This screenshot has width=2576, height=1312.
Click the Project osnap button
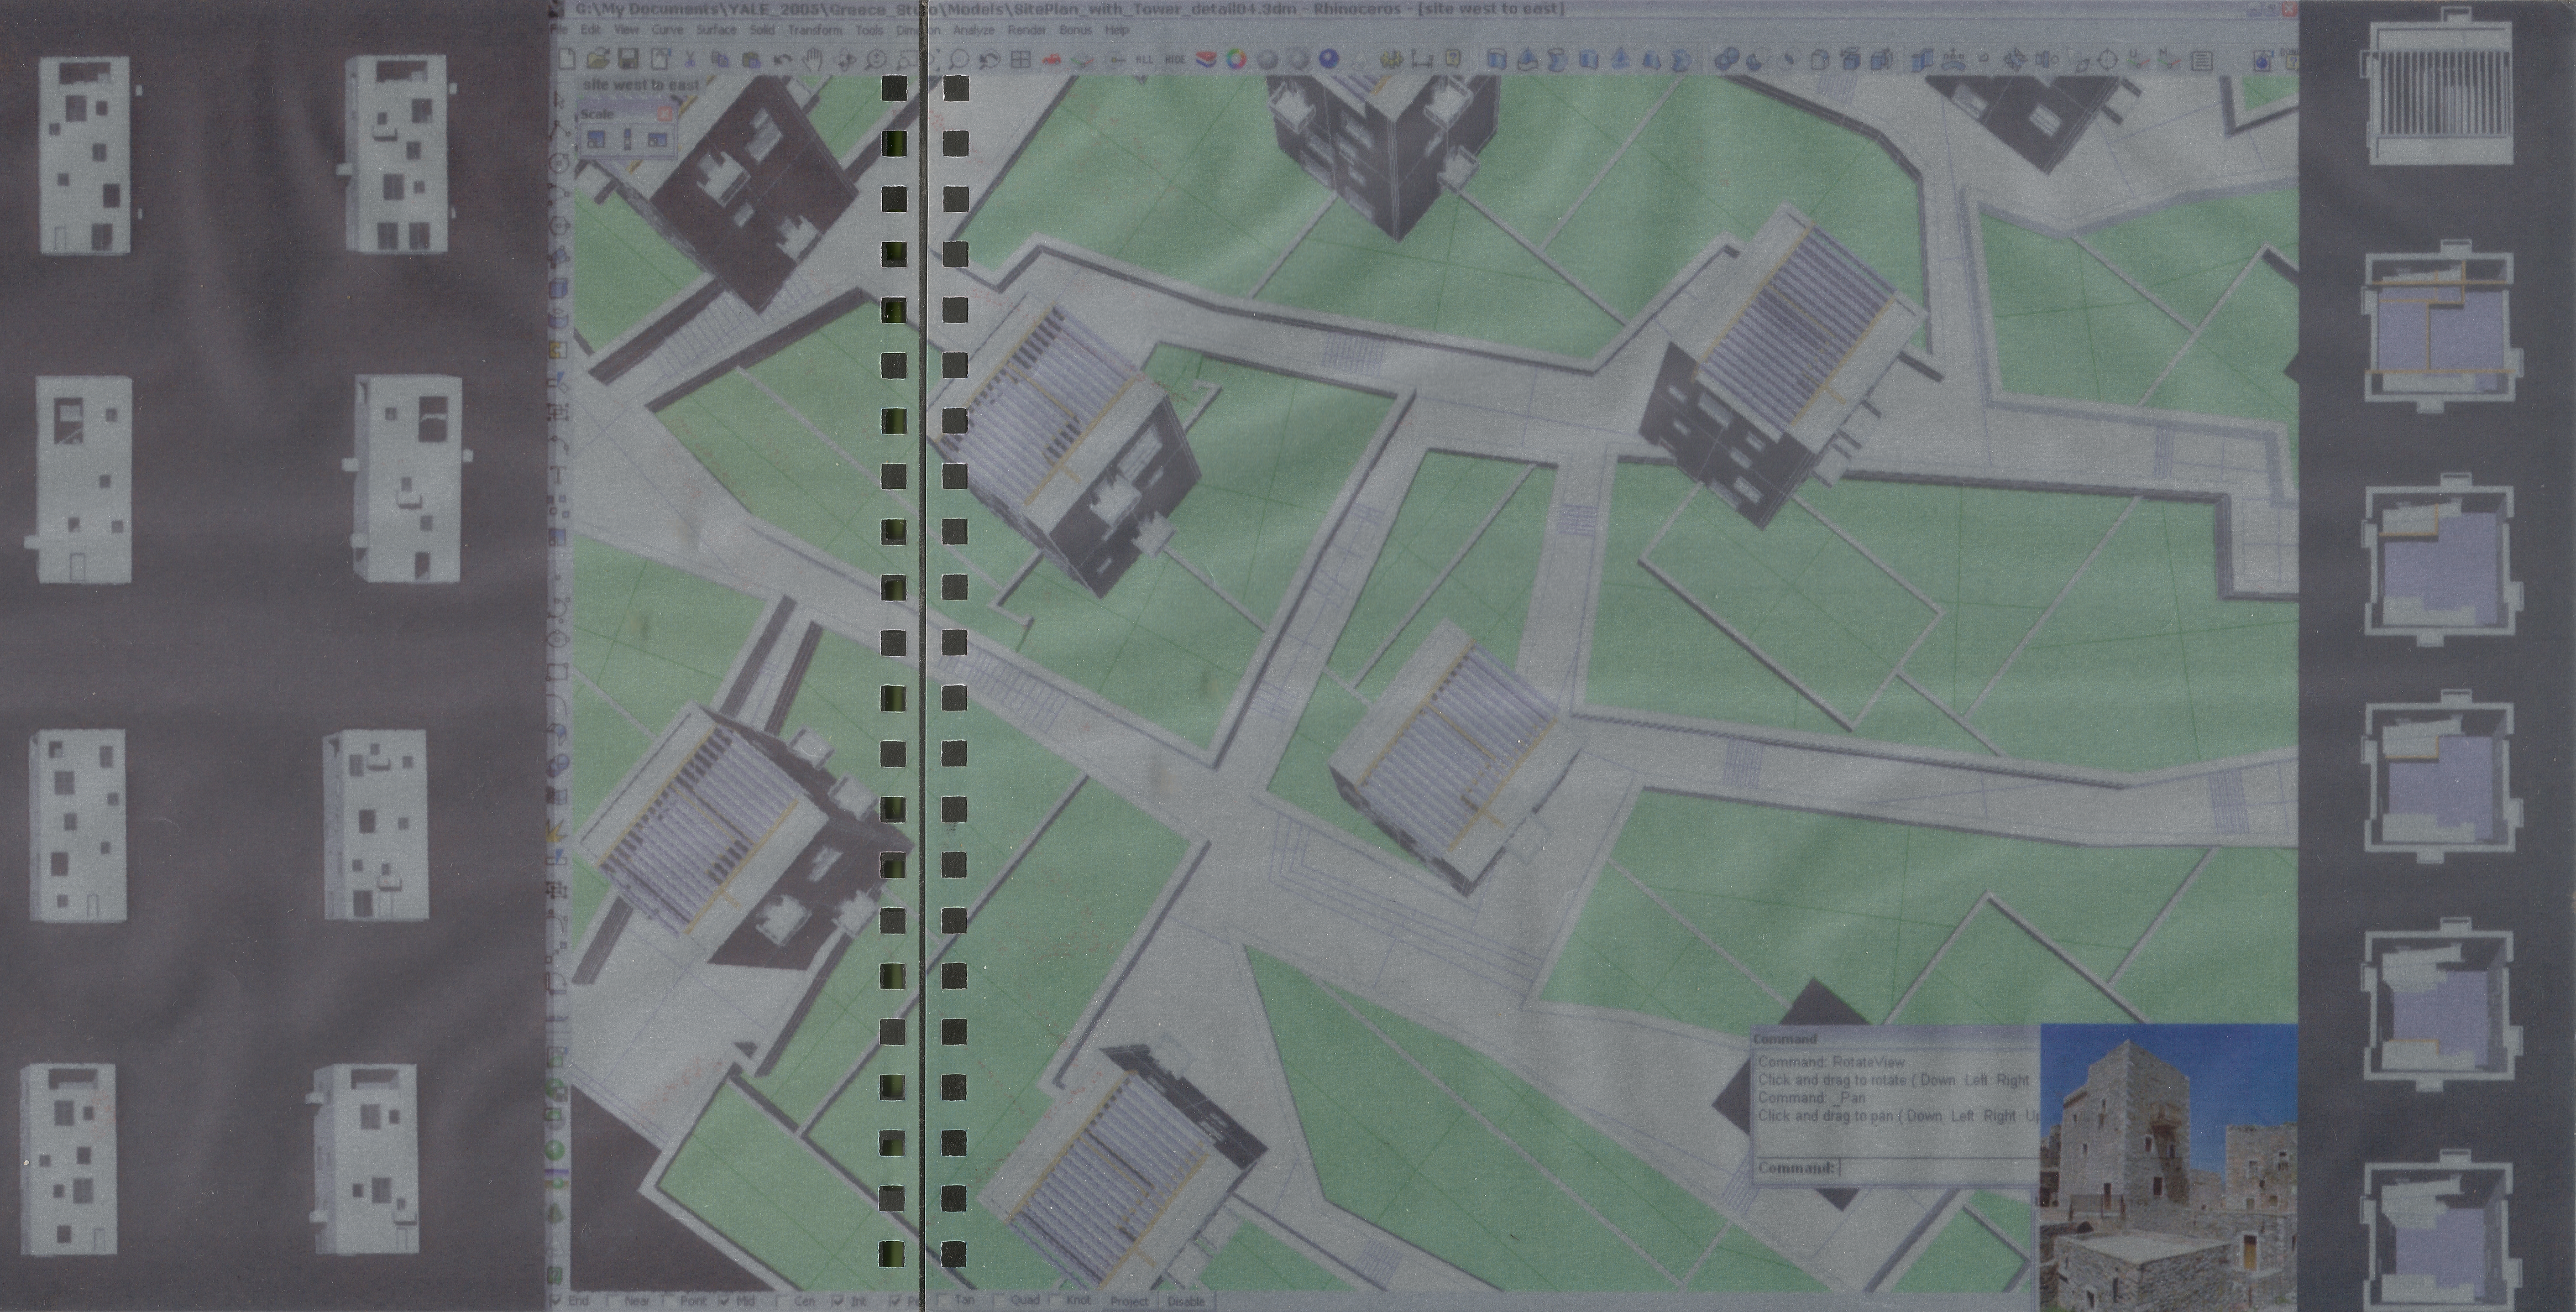pos(1130,1302)
